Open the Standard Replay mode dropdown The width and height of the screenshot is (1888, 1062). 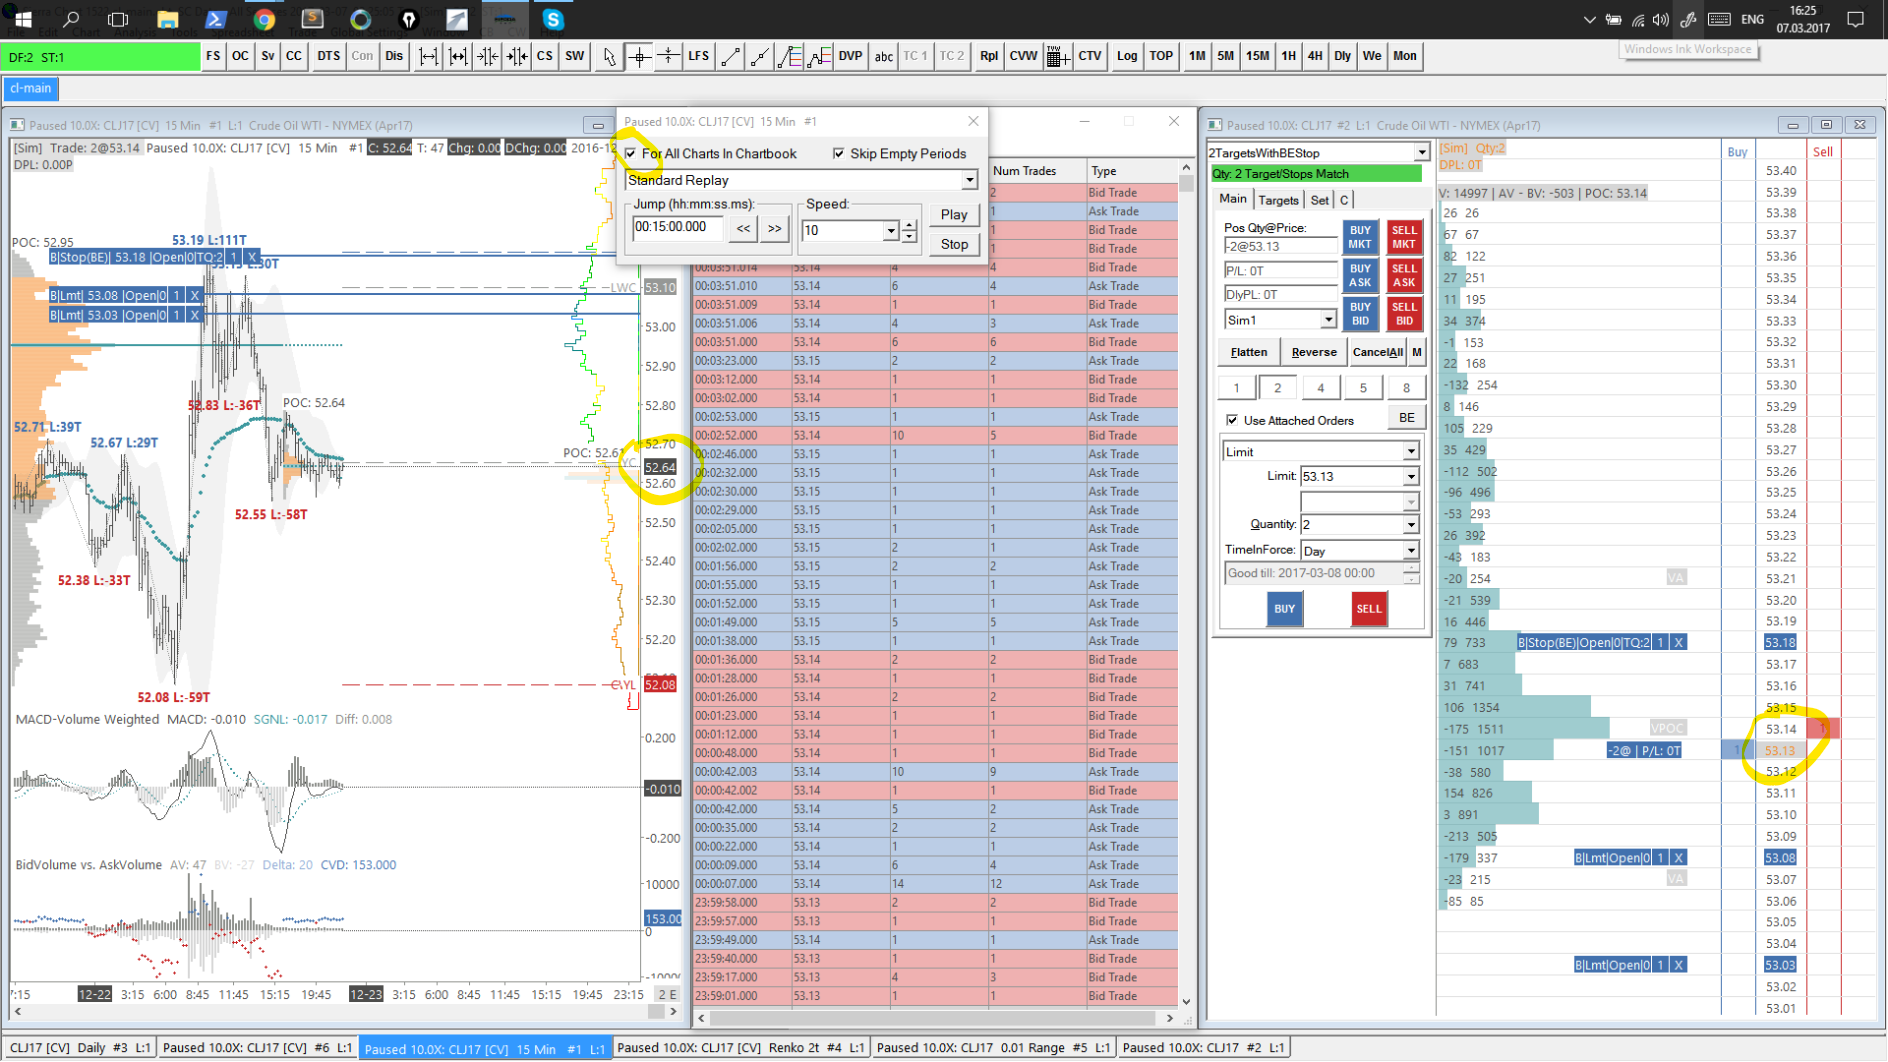[x=968, y=181]
